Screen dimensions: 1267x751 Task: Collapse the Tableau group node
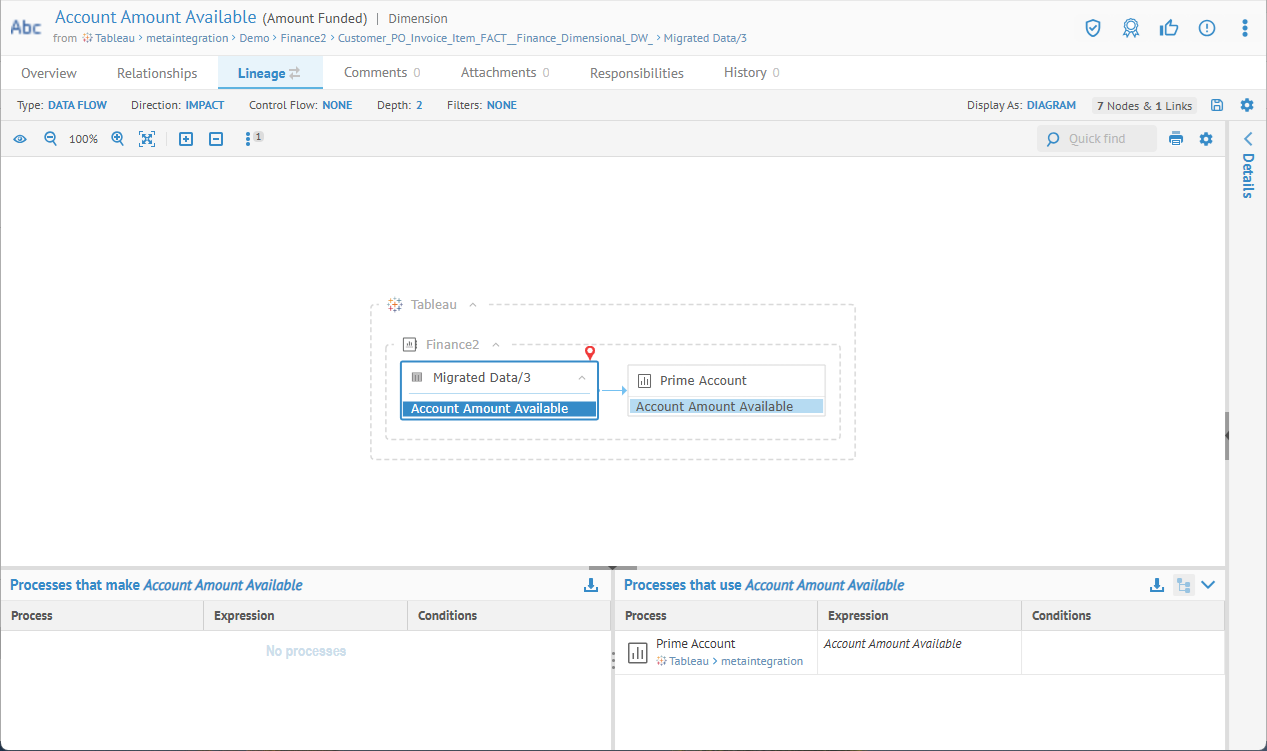(x=473, y=305)
